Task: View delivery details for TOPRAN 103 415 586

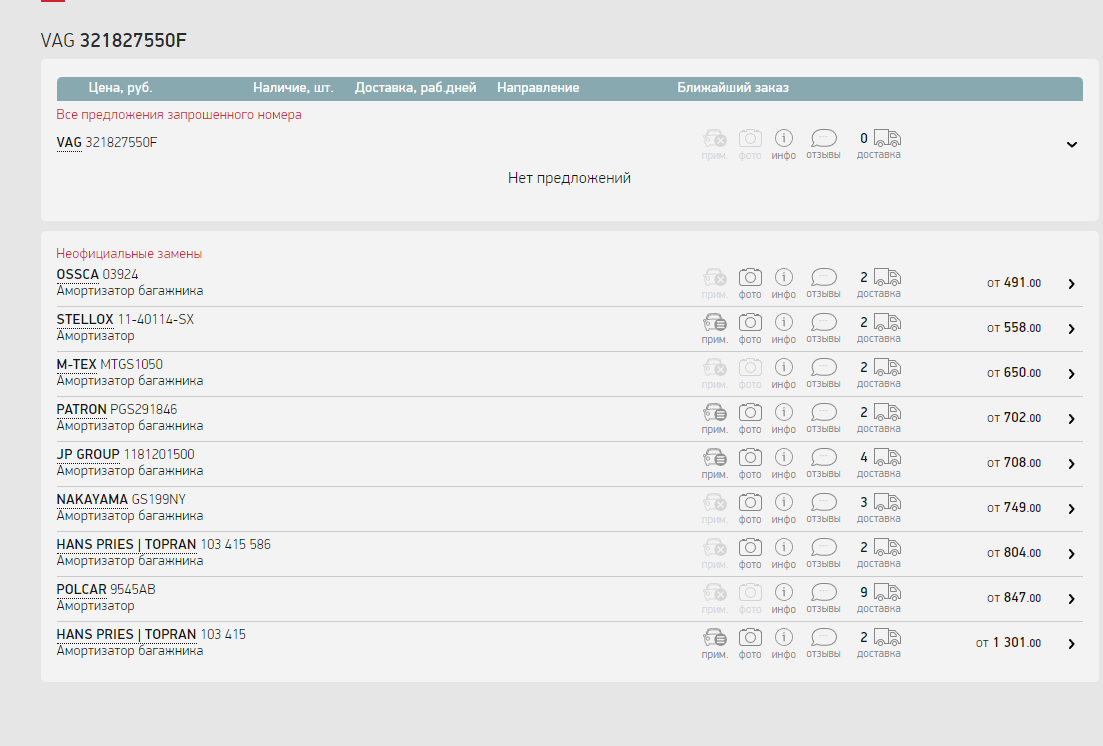Action: coord(879,554)
